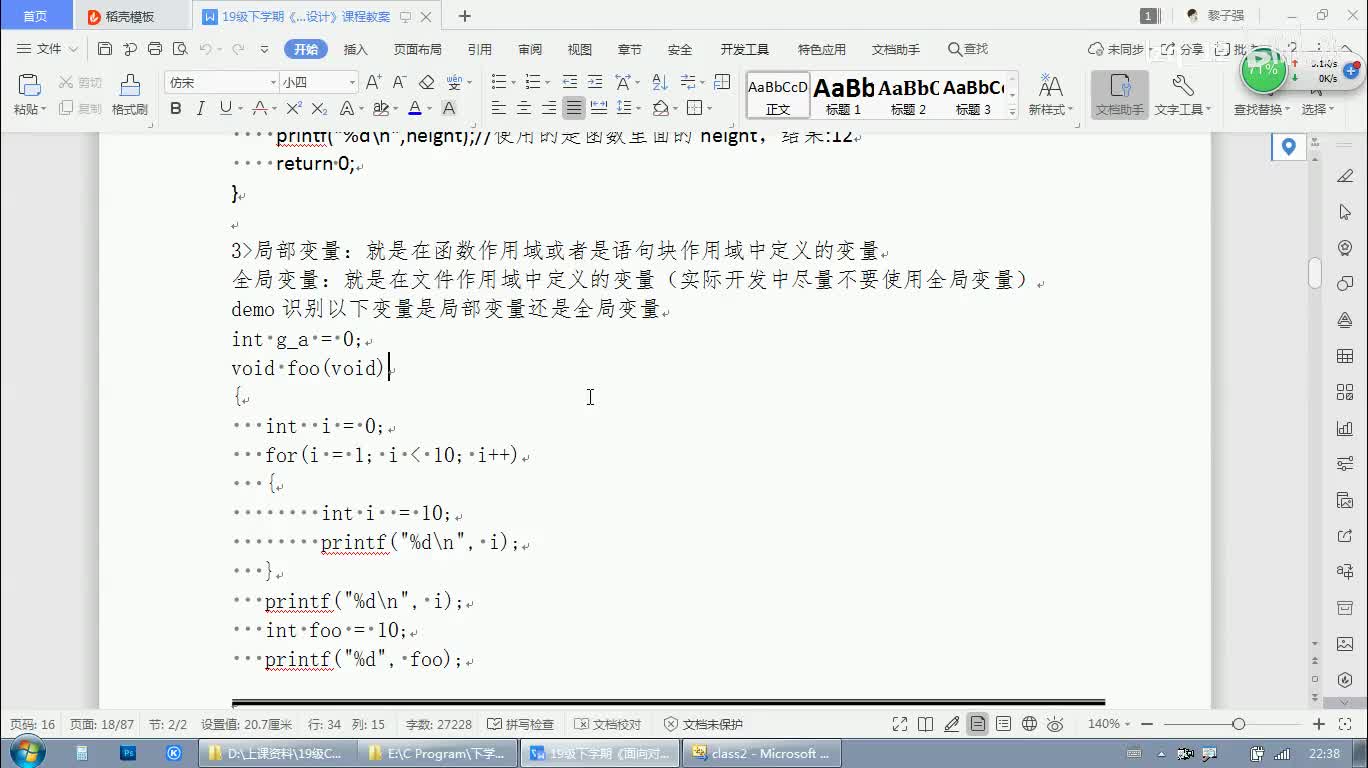Click the 分享 share button
The height and width of the screenshot is (768, 1368).
pyautogui.click(x=1183, y=49)
